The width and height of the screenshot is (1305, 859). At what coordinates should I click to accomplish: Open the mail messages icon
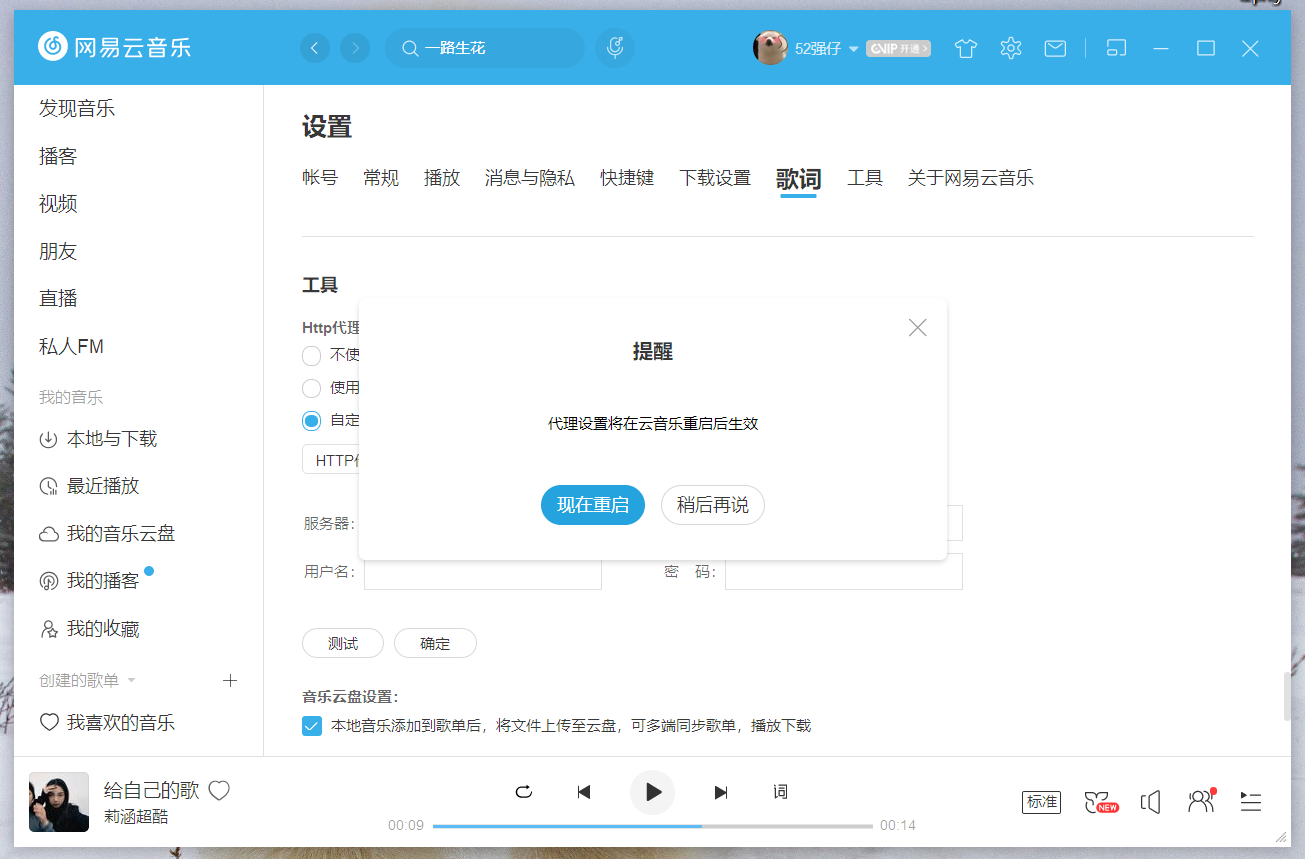1055,48
